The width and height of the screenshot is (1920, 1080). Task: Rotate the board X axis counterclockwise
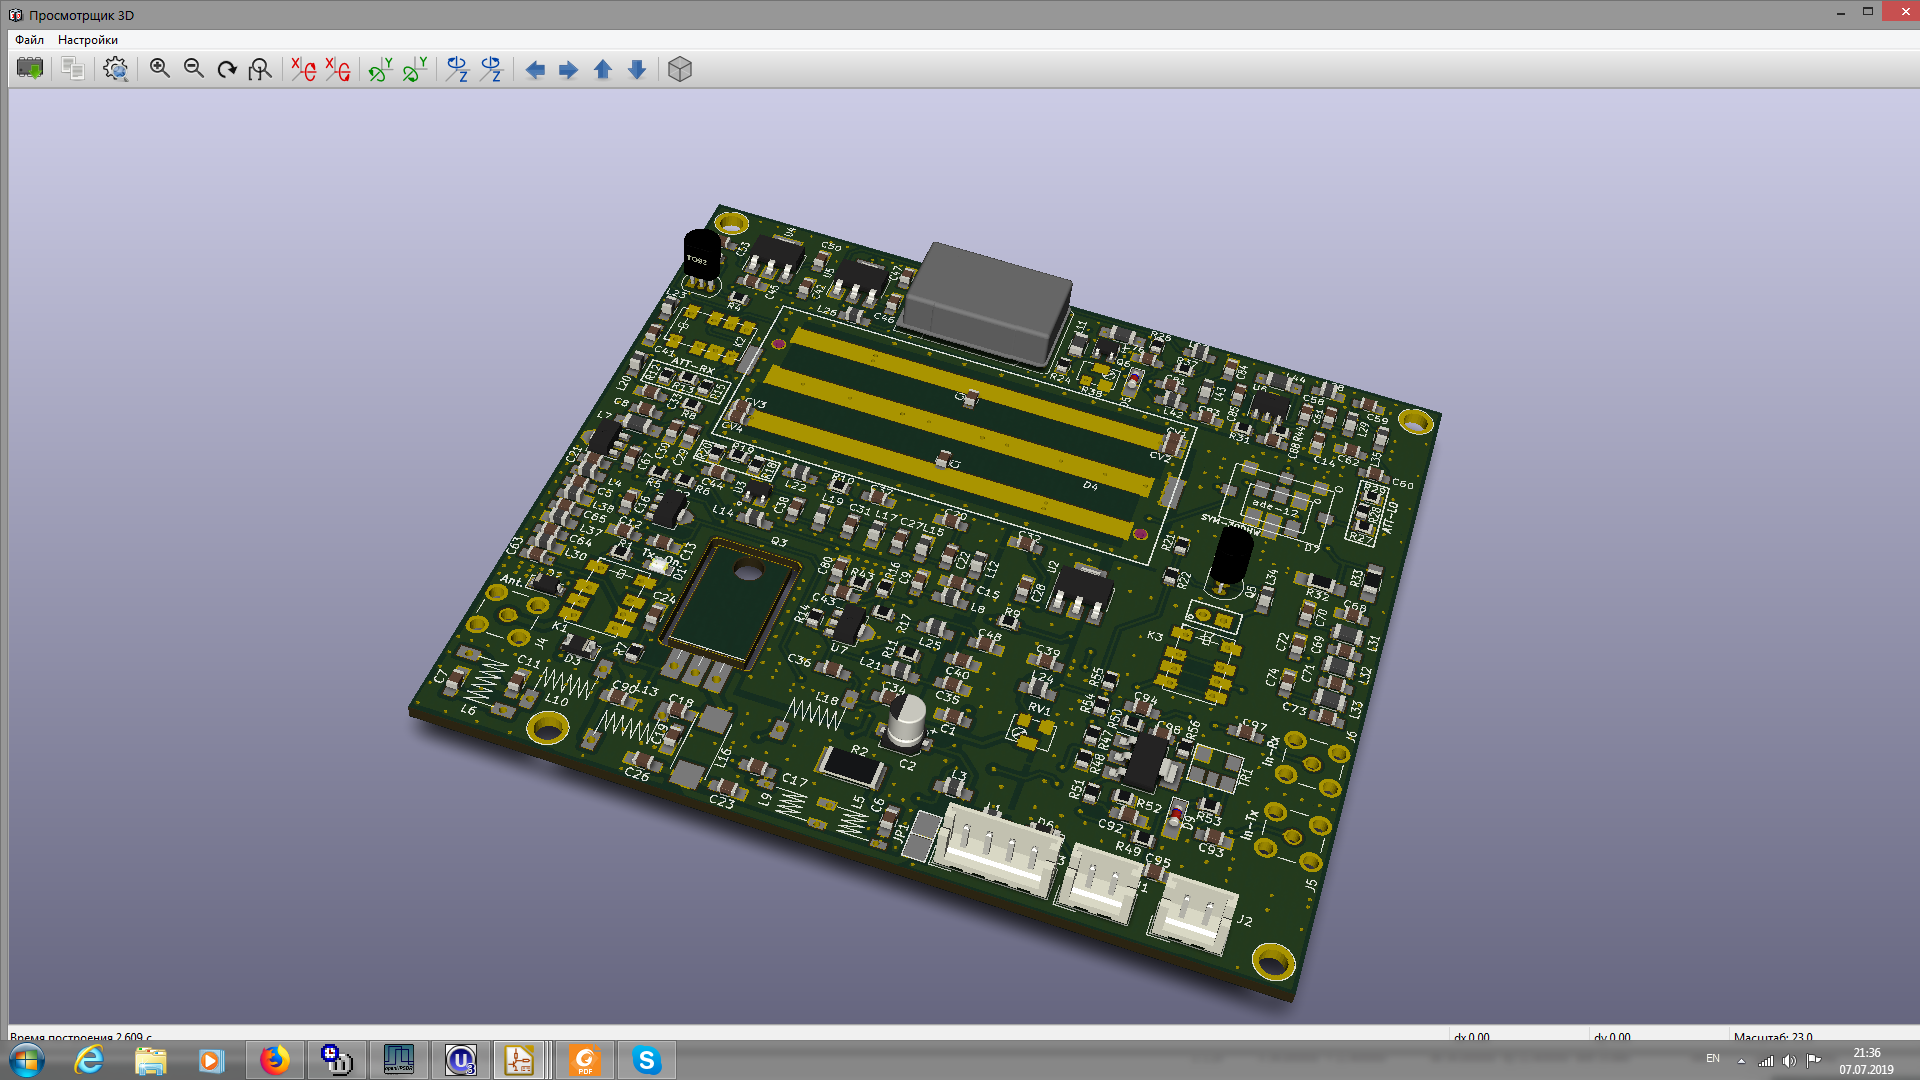(x=338, y=69)
